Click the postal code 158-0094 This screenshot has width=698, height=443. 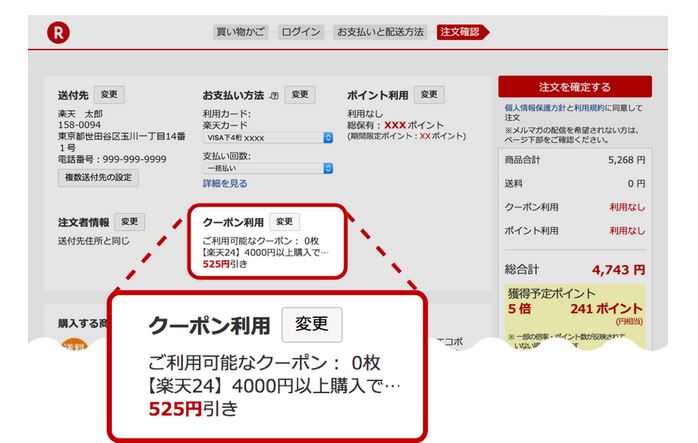pos(79,125)
